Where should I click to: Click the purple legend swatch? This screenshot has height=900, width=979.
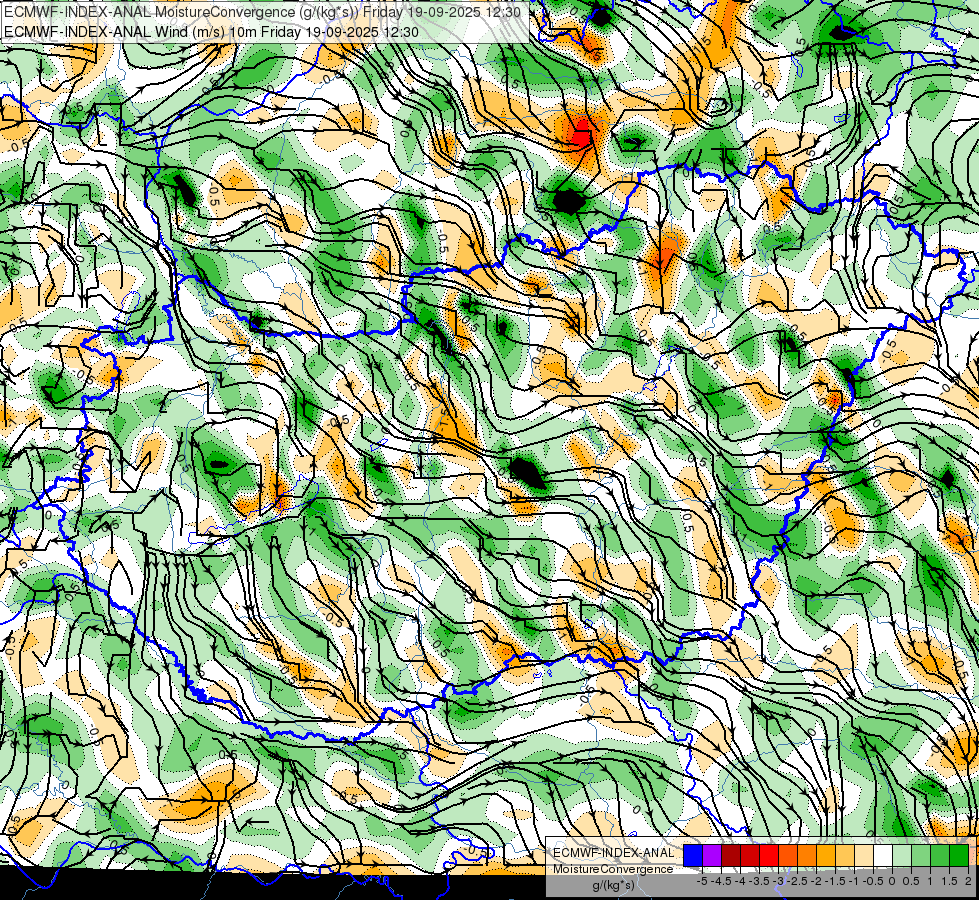tap(712, 855)
